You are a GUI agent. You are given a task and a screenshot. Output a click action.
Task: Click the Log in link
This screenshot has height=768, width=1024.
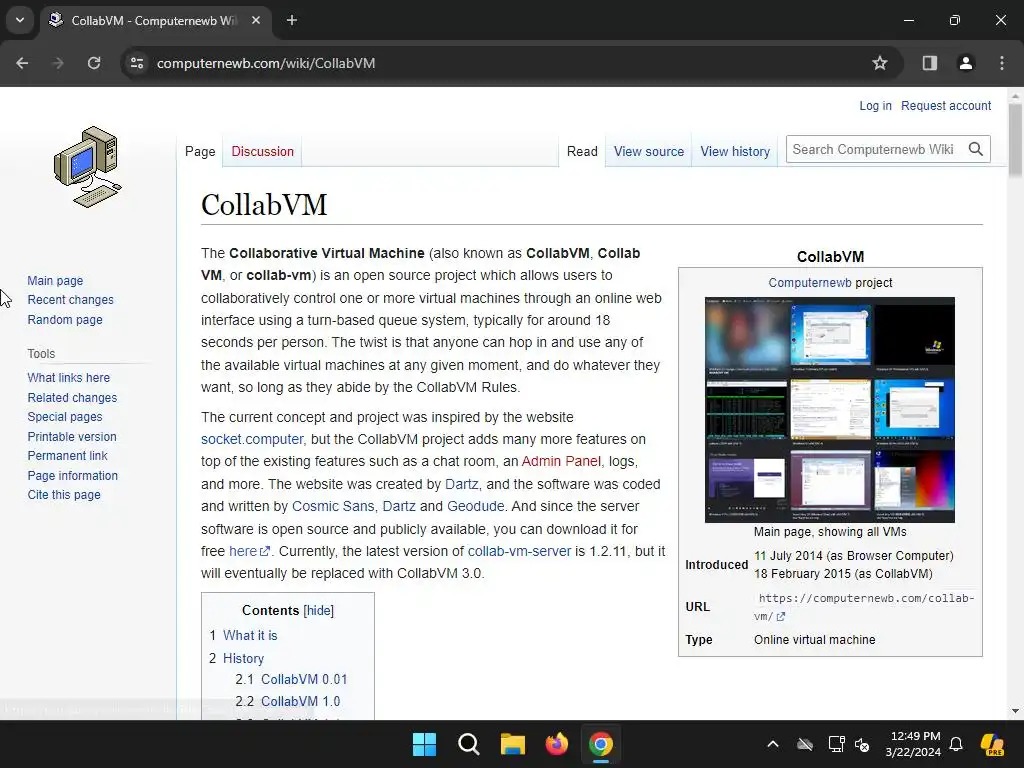875,106
